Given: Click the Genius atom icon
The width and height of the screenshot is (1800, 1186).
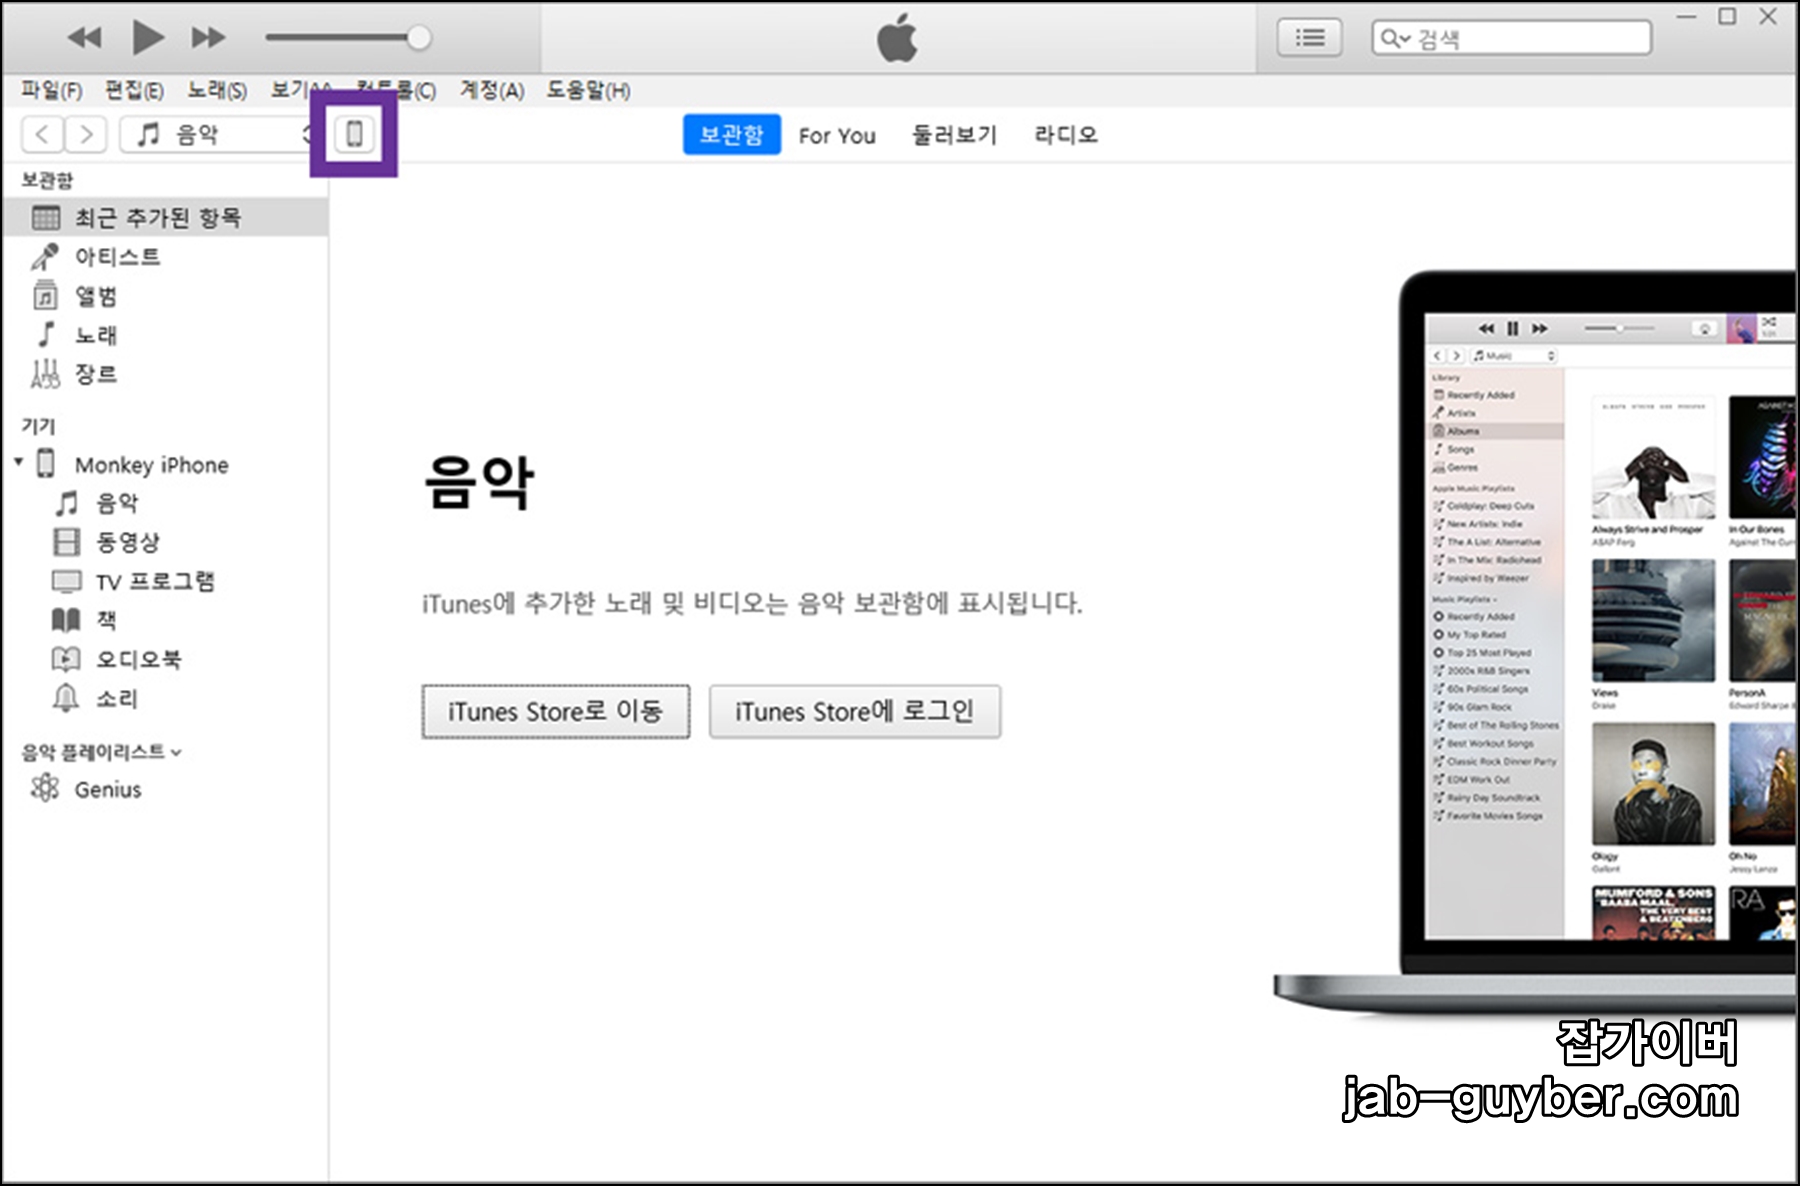Looking at the screenshot, I should coord(45,788).
